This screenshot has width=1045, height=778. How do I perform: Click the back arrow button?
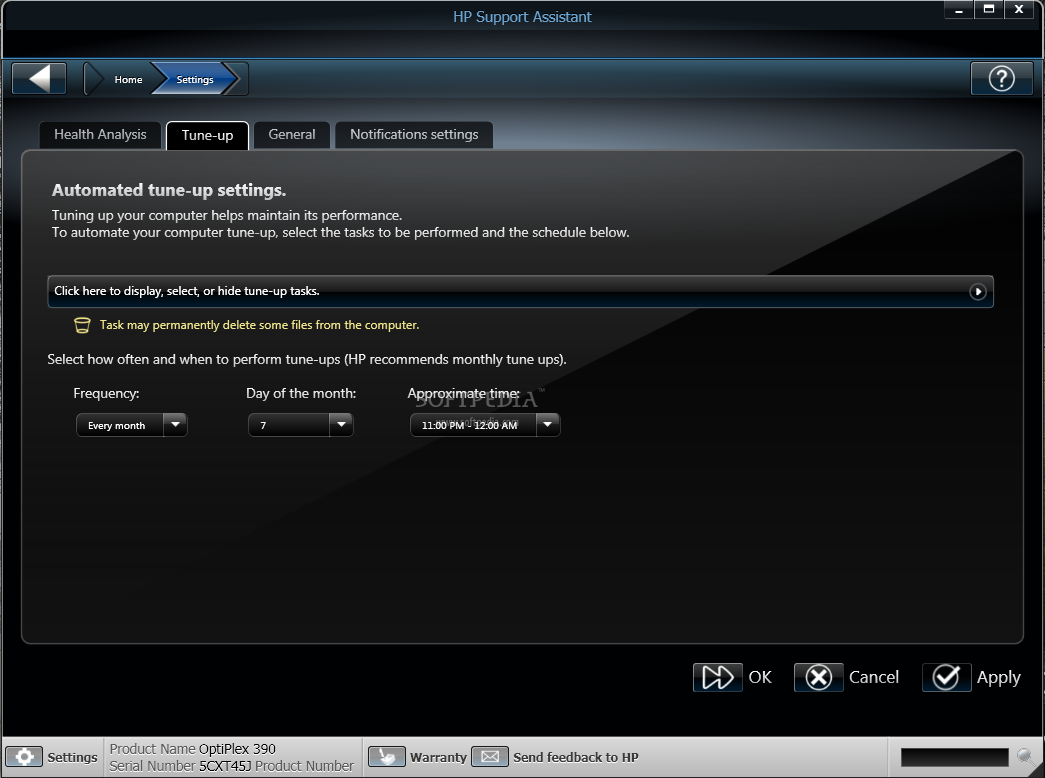pos(39,79)
